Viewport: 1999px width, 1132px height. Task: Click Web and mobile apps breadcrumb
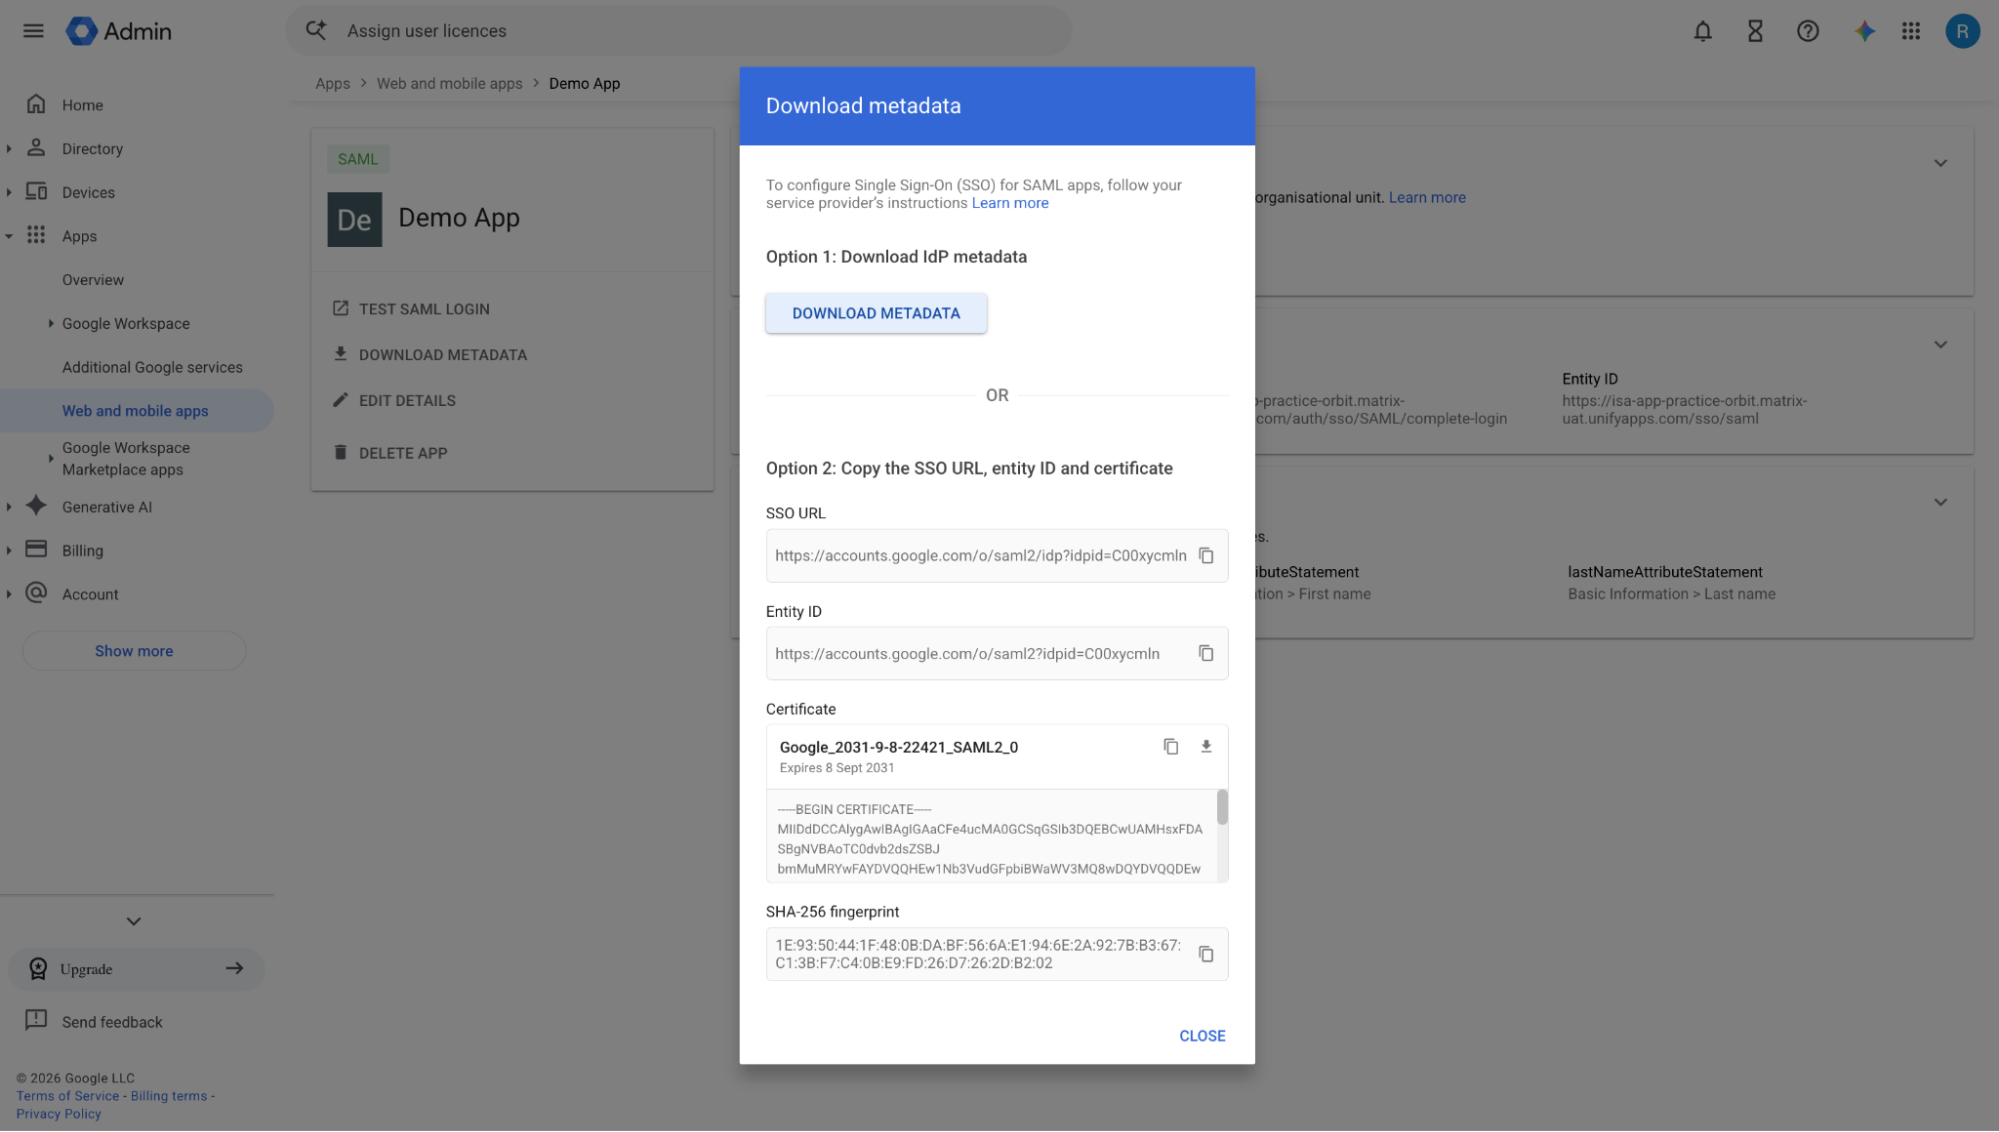tap(449, 84)
